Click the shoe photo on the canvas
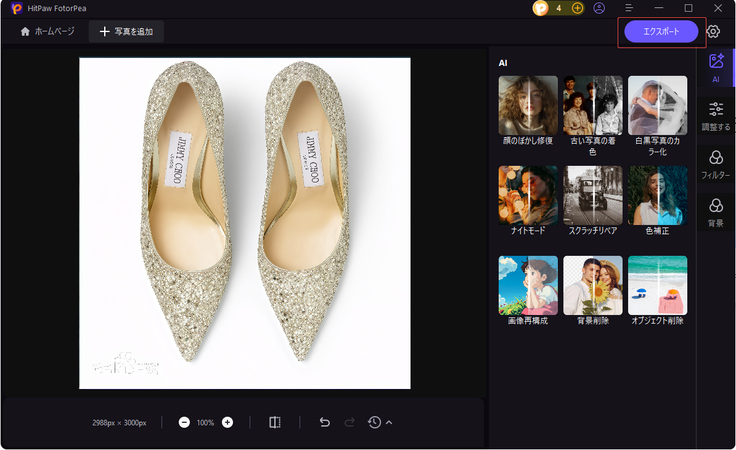The image size is (736, 450). 245,223
